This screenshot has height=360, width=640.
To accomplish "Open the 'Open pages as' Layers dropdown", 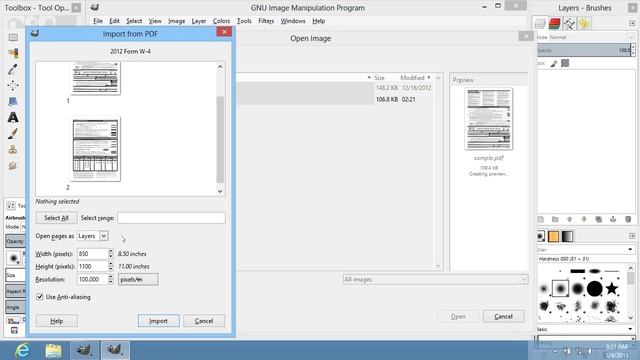I will coord(93,236).
